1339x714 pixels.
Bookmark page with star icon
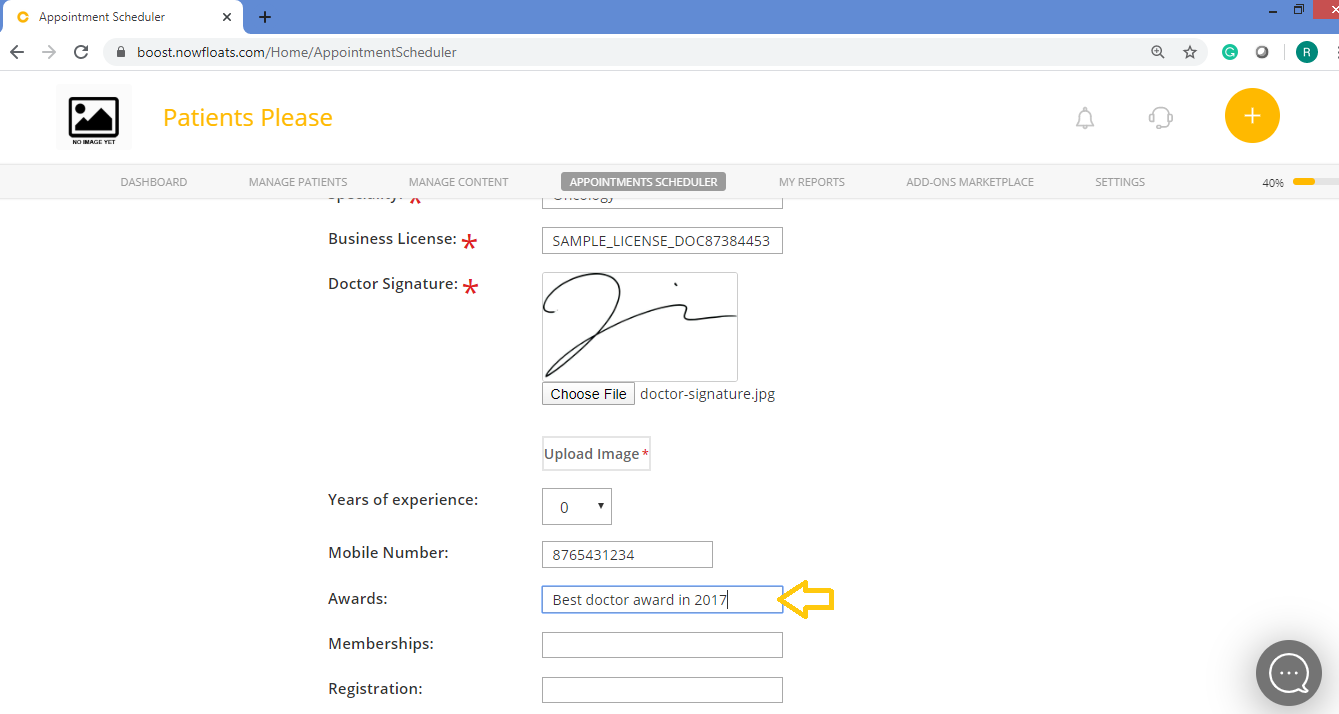(1190, 52)
